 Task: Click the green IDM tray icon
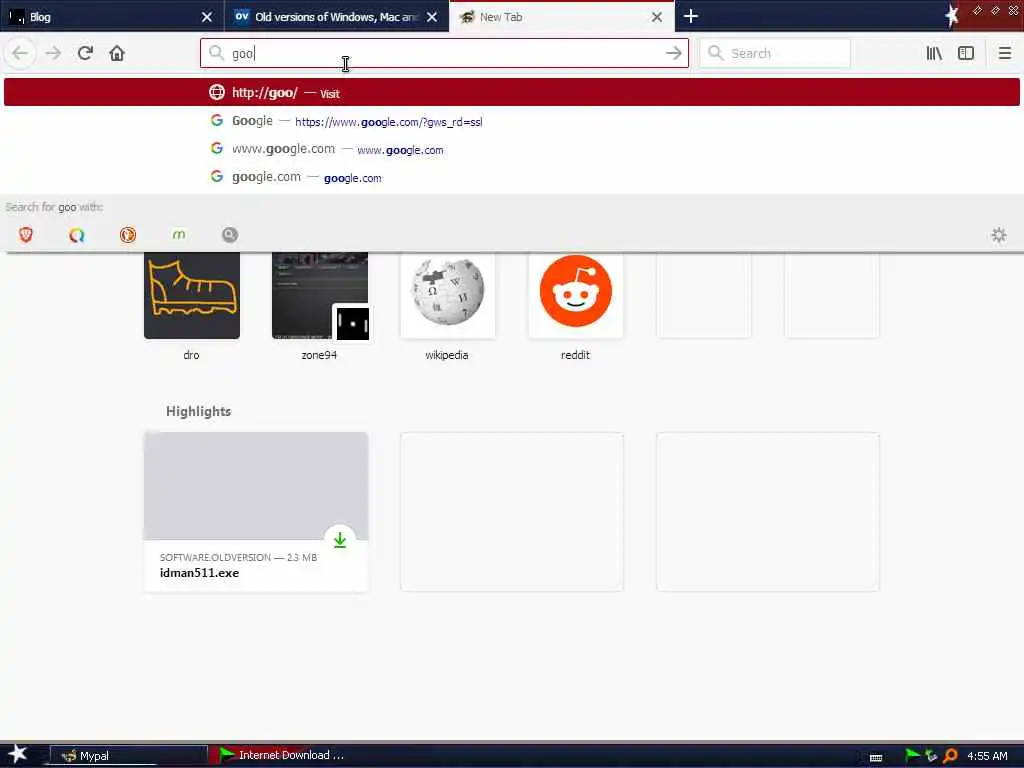coord(912,756)
